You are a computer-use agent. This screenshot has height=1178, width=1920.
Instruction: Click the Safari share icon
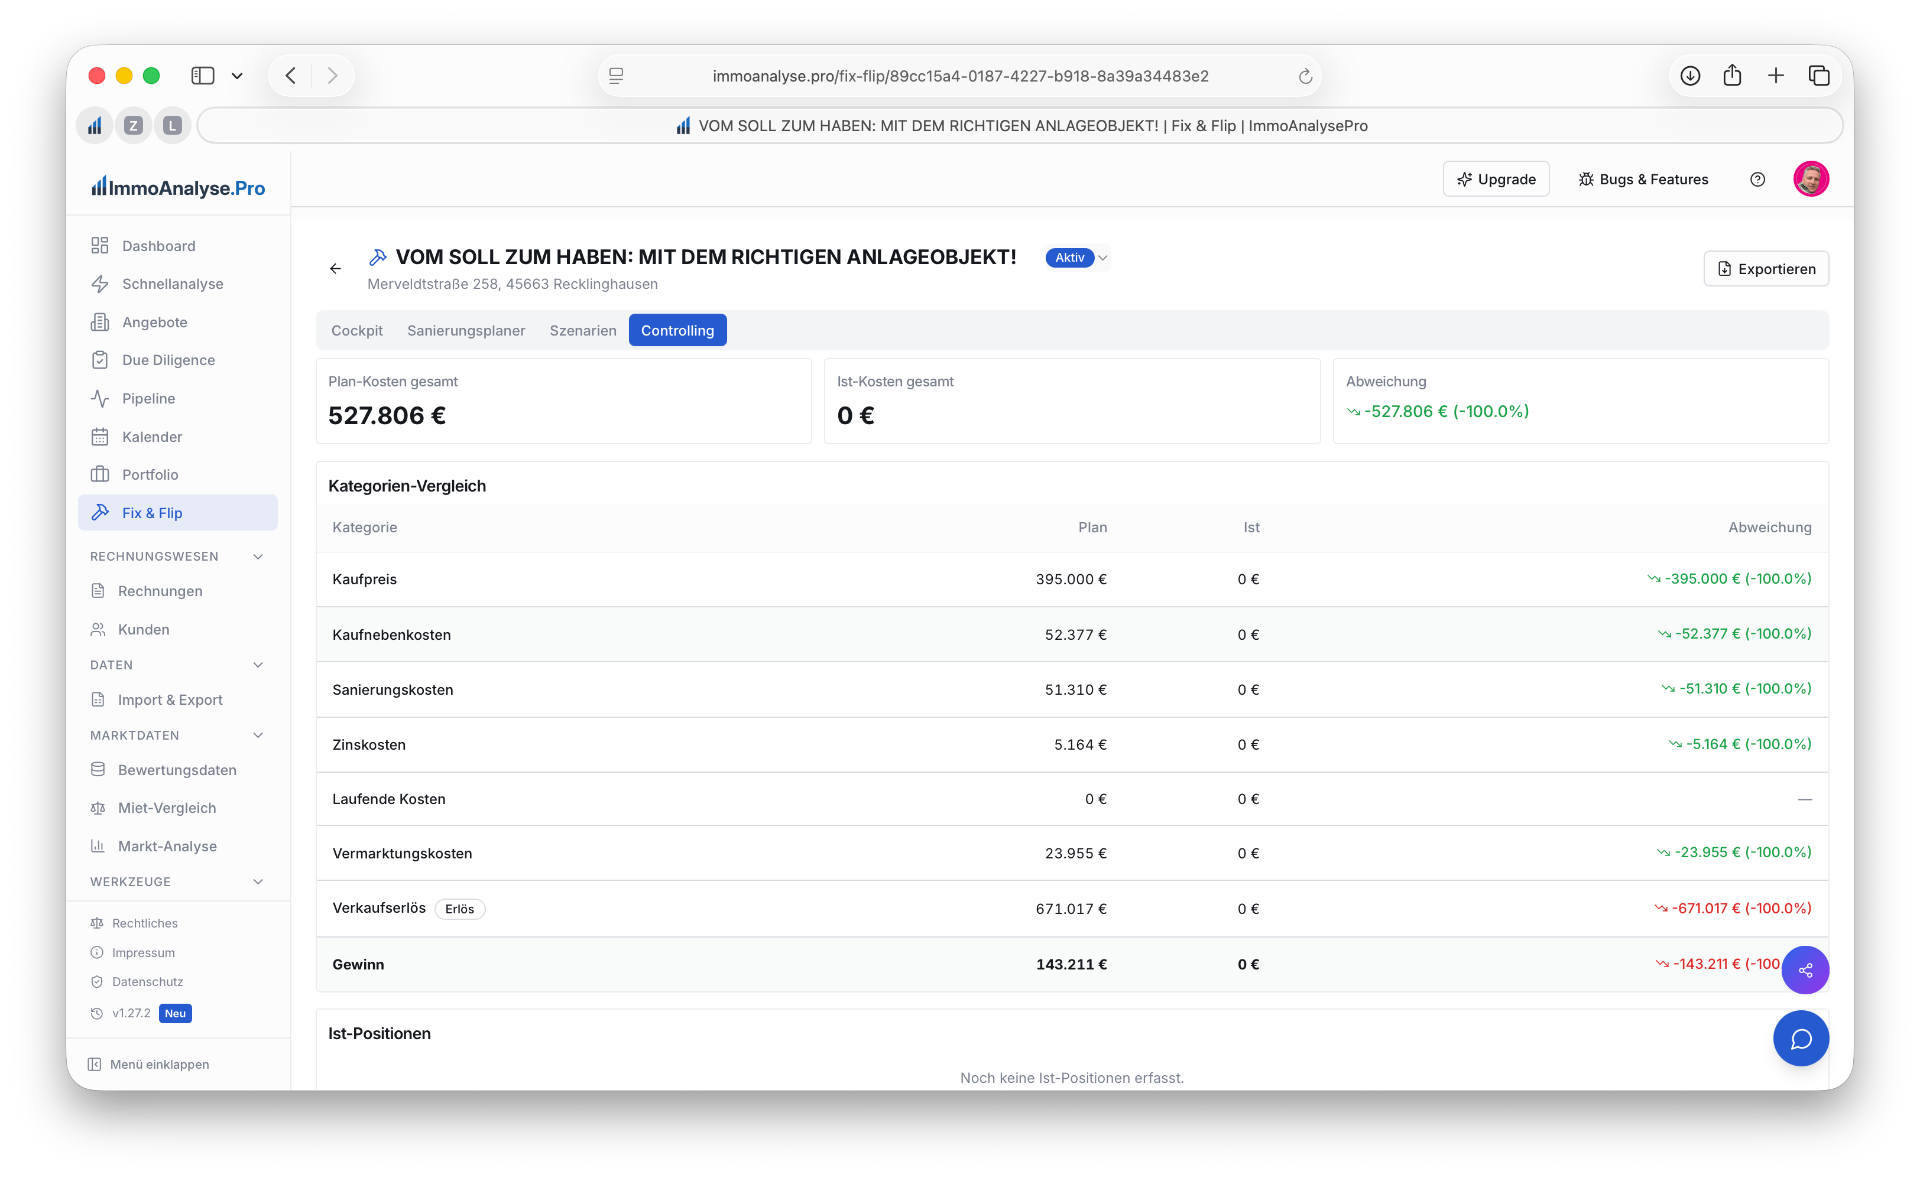(x=1732, y=76)
